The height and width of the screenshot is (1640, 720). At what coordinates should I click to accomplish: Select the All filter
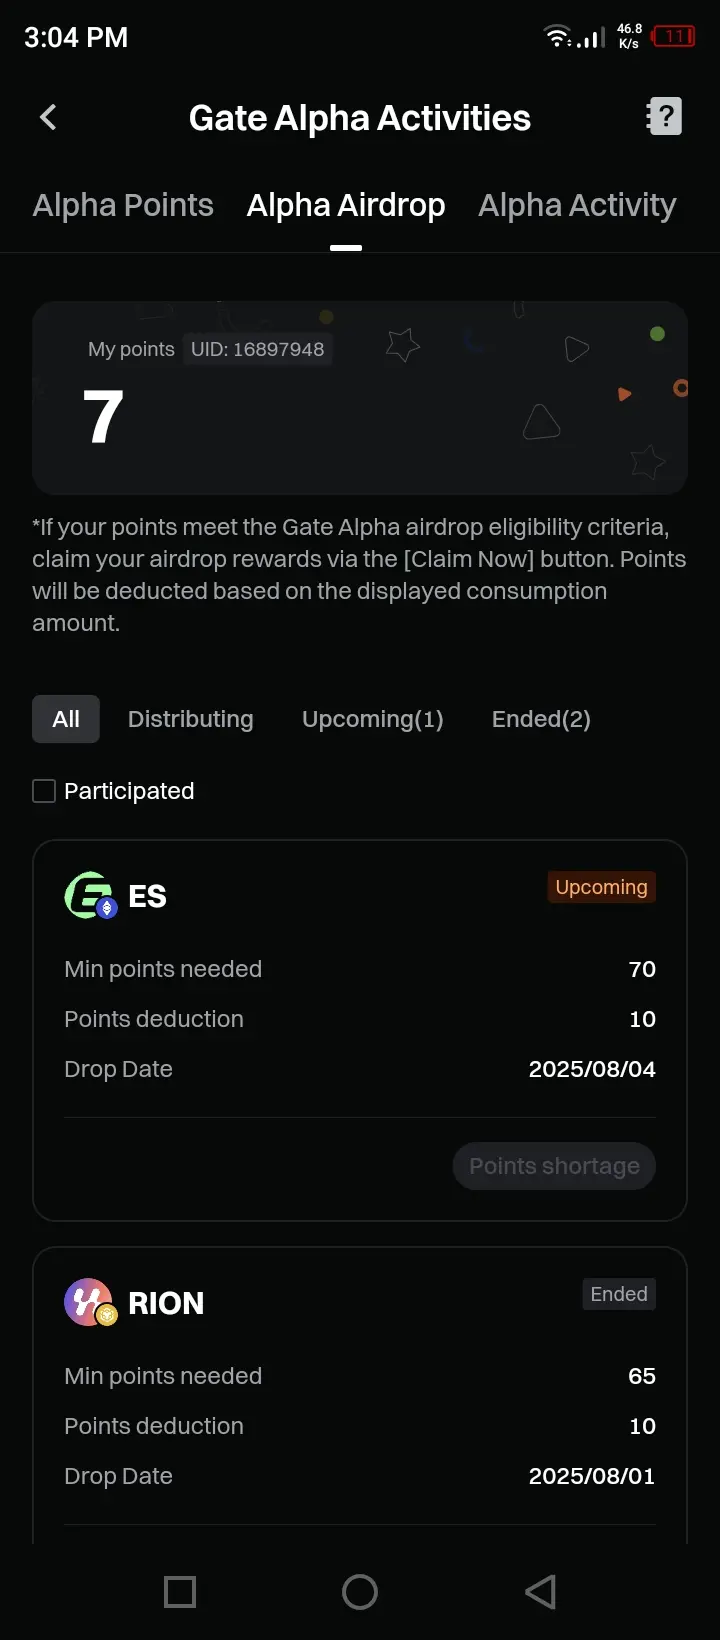click(66, 719)
